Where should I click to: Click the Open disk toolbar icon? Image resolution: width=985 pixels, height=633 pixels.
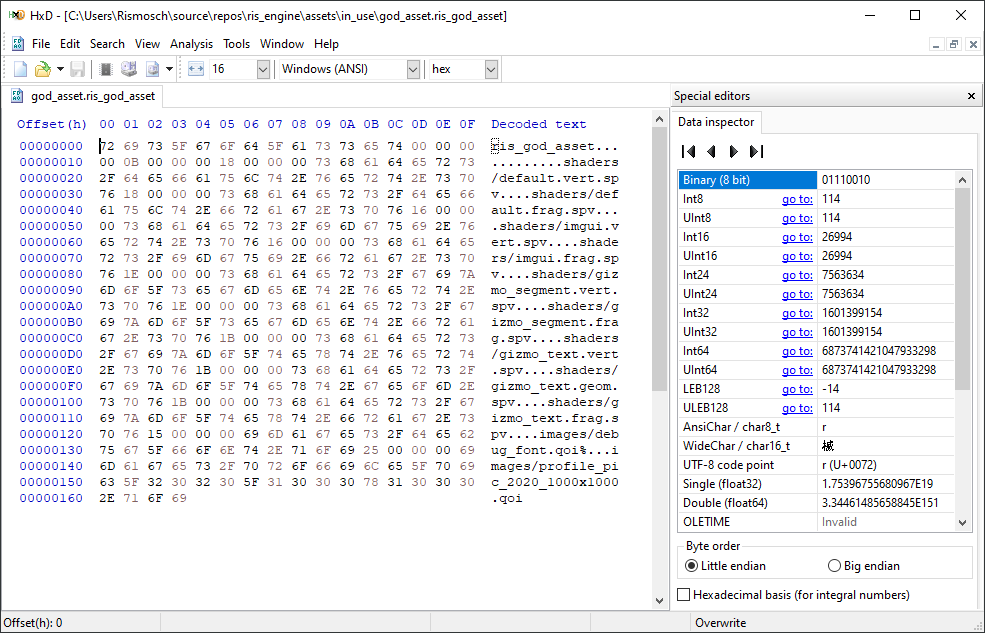(x=128, y=69)
